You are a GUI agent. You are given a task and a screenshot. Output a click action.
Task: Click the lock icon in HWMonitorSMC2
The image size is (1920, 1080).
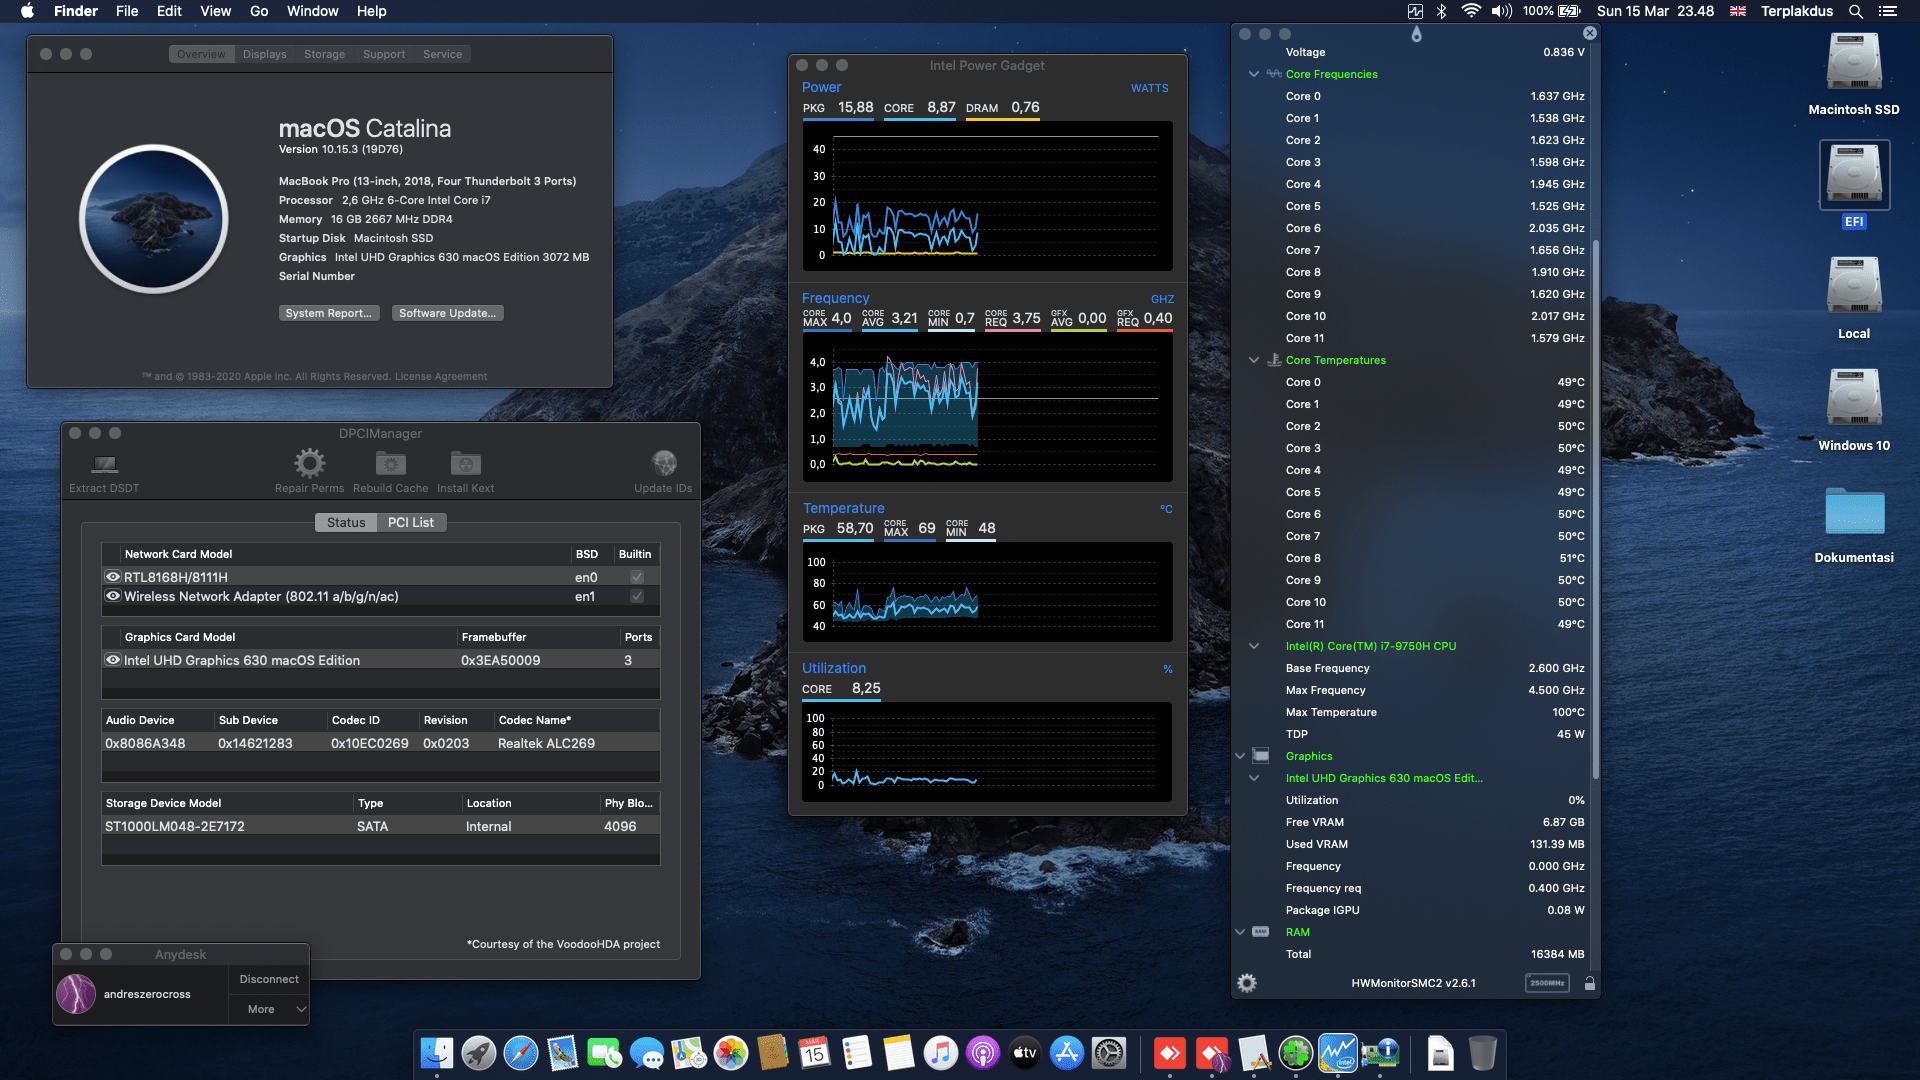pyautogui.click(x=1590, y=983)
